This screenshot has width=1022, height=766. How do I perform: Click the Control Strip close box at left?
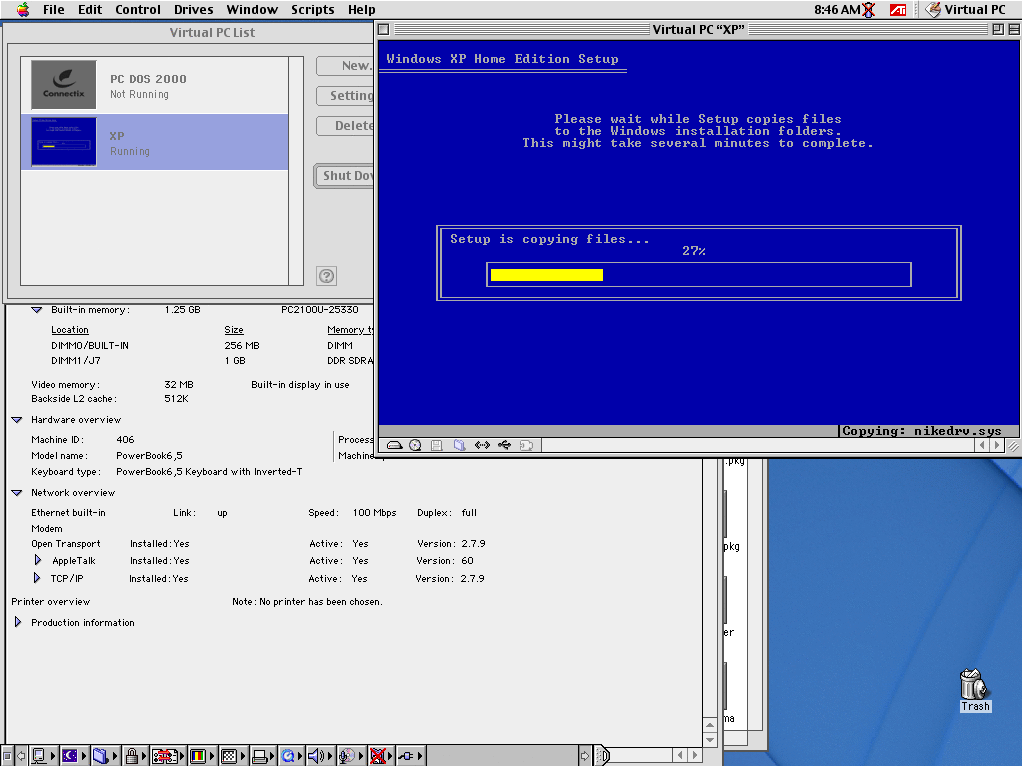[x=7, y=756]
